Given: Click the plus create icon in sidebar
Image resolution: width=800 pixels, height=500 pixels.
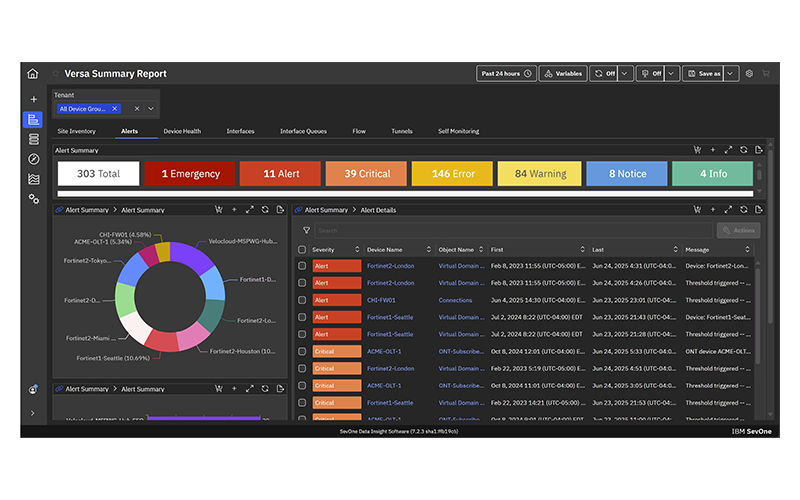Looking at the screenshot, I should pos(34,99).
